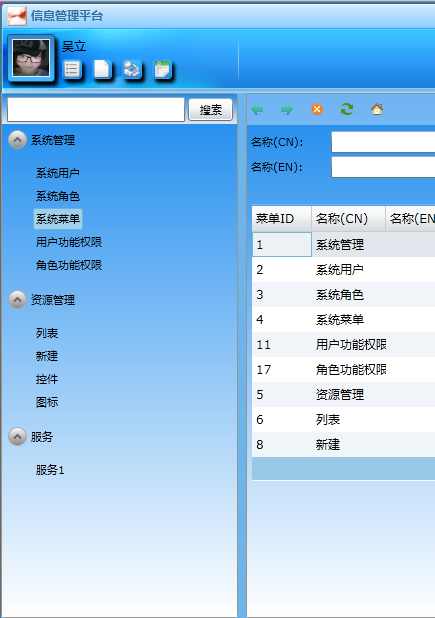Image resolution: width=435 pixels, height=618 pixels.
Task: Click the calendar icon in header
Action: coord(162,69)
